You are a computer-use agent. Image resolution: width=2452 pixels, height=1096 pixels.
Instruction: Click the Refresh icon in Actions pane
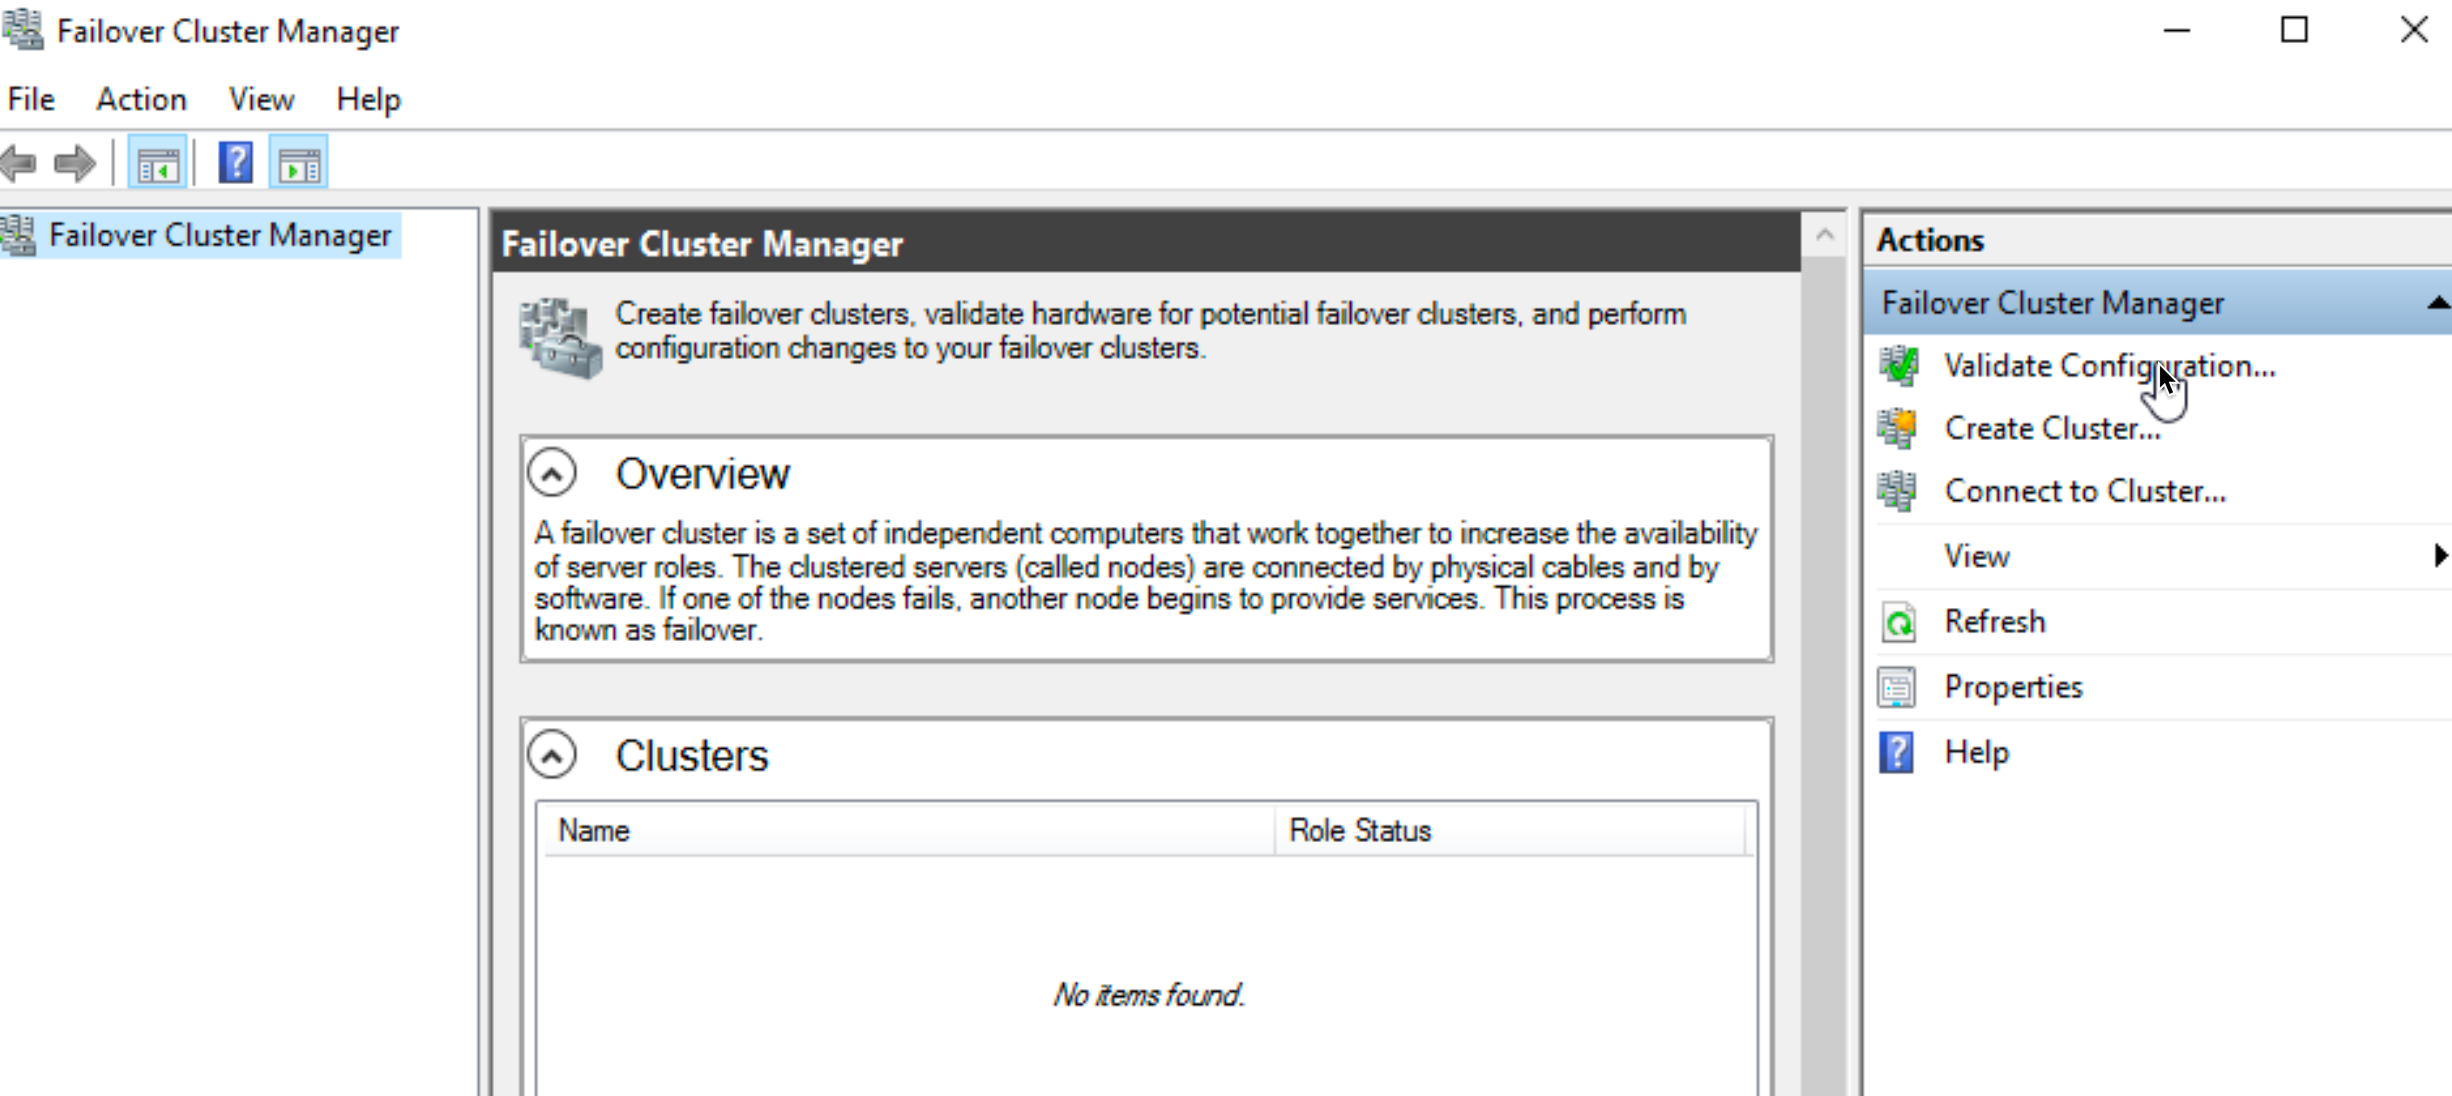[x=1898, y=622]
